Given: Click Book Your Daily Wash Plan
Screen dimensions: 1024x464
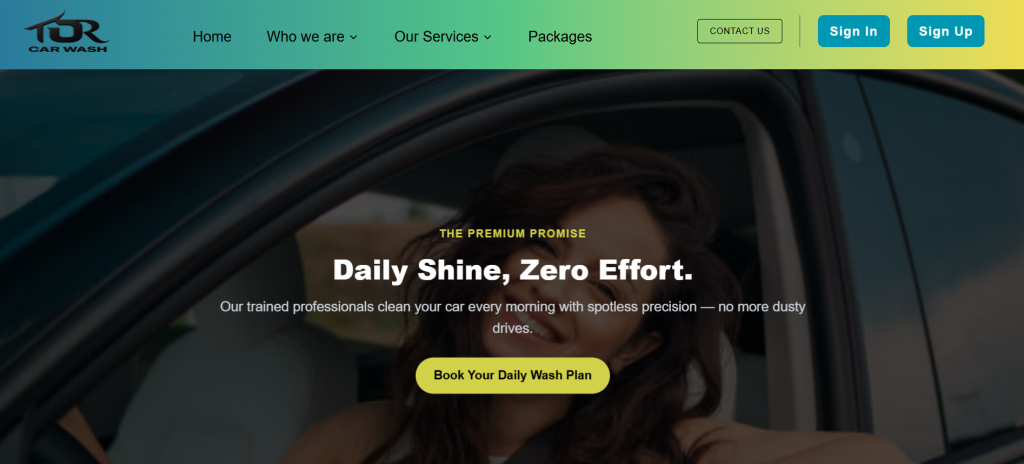Looking at the screenshot, I should click(x=513, y=375).
